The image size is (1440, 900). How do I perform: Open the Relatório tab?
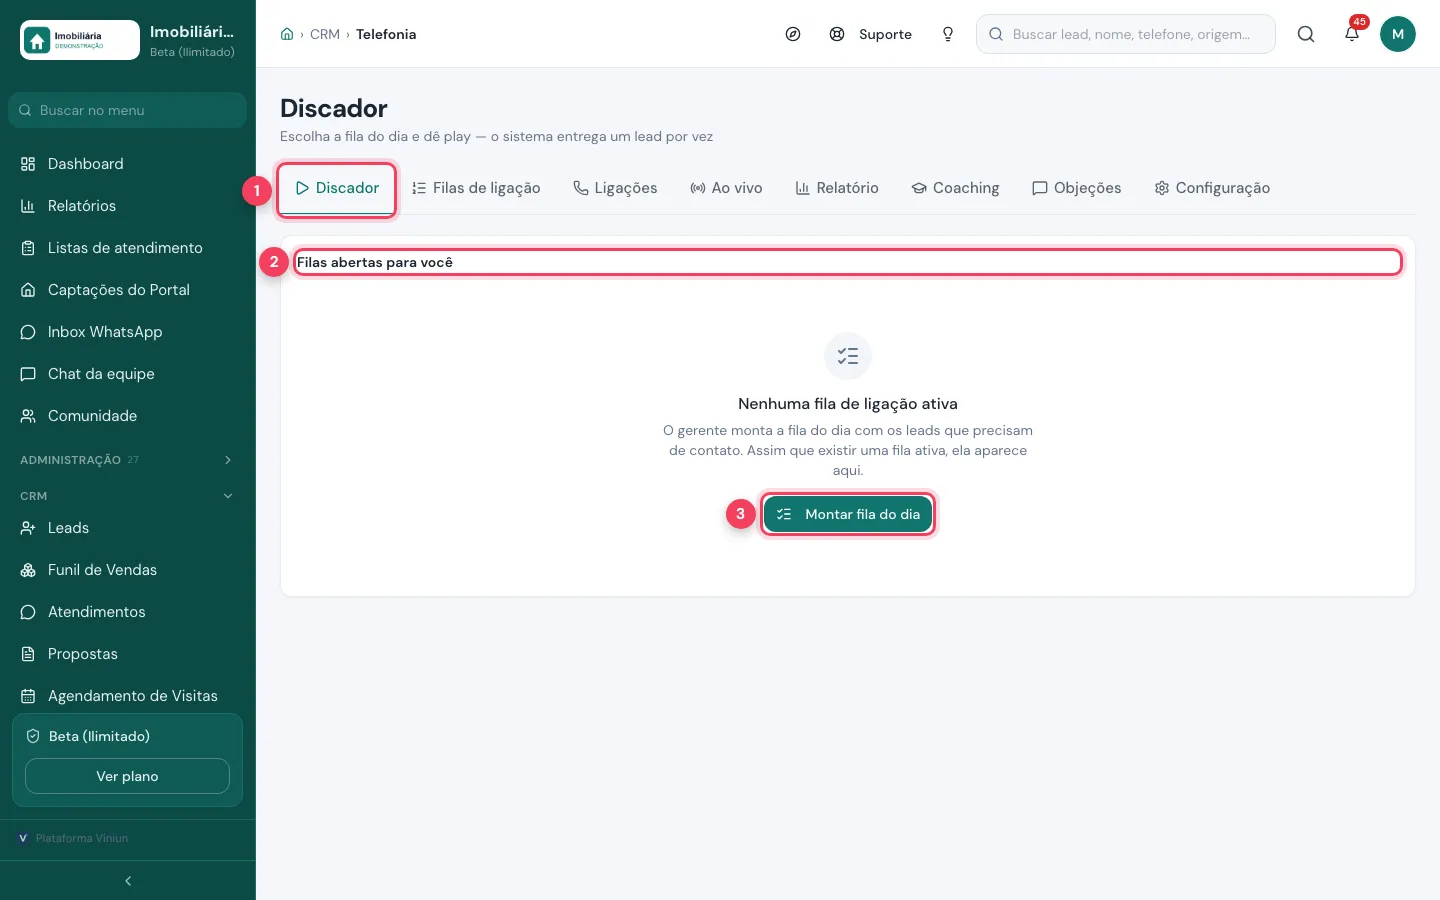click(837, 188)
